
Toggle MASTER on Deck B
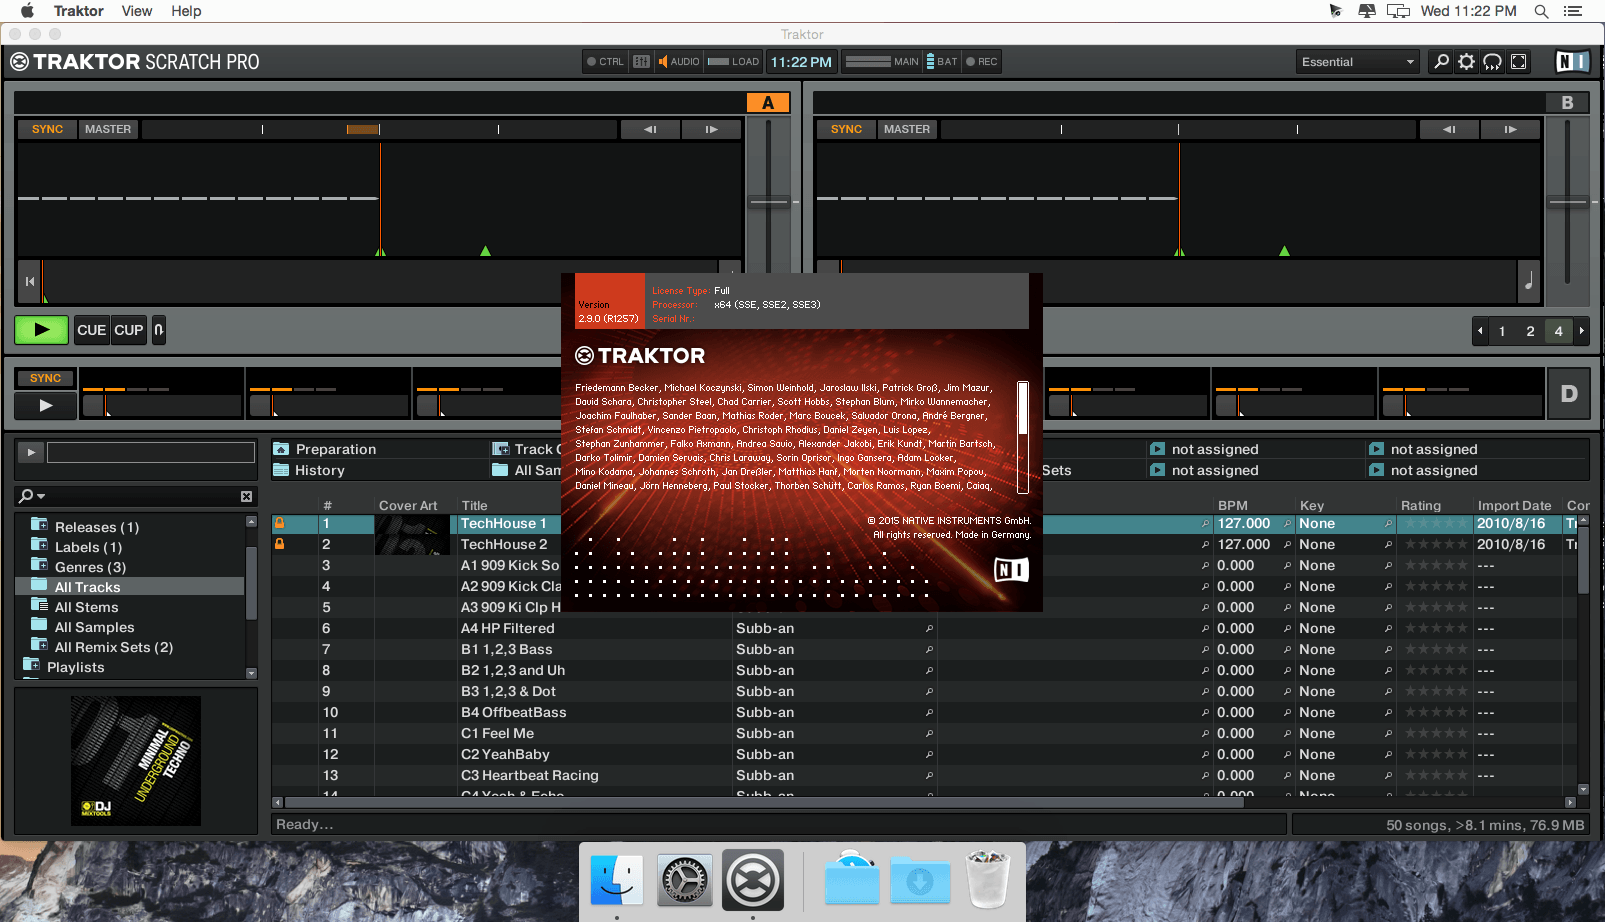(x=906, y=129)
